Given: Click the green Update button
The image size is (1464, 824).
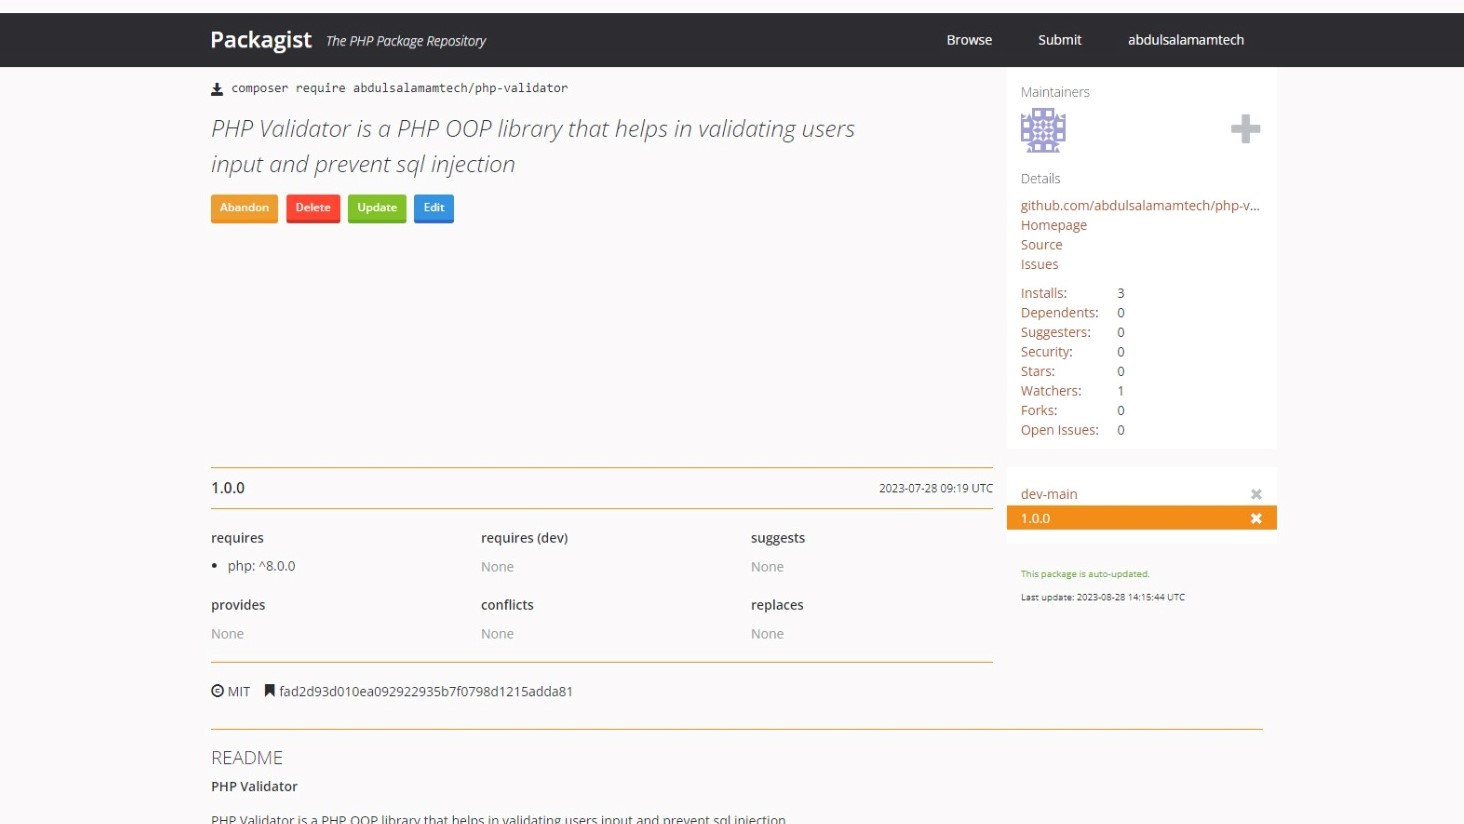Looking at the screenshot, I should pos(377,208).
